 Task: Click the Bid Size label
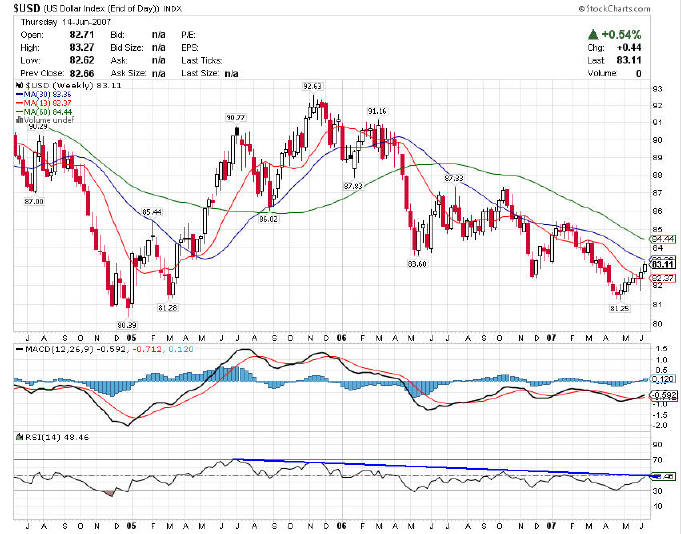127,48
